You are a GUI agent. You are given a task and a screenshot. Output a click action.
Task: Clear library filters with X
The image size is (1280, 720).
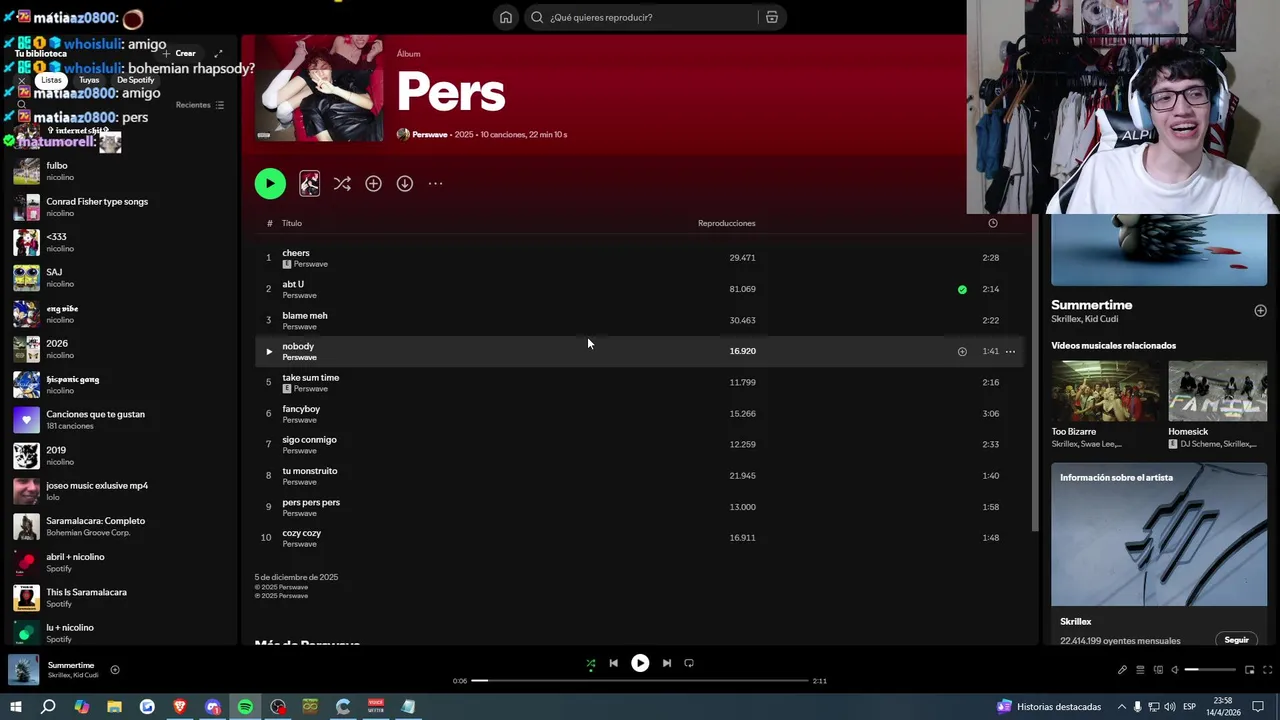pos(22,80)
